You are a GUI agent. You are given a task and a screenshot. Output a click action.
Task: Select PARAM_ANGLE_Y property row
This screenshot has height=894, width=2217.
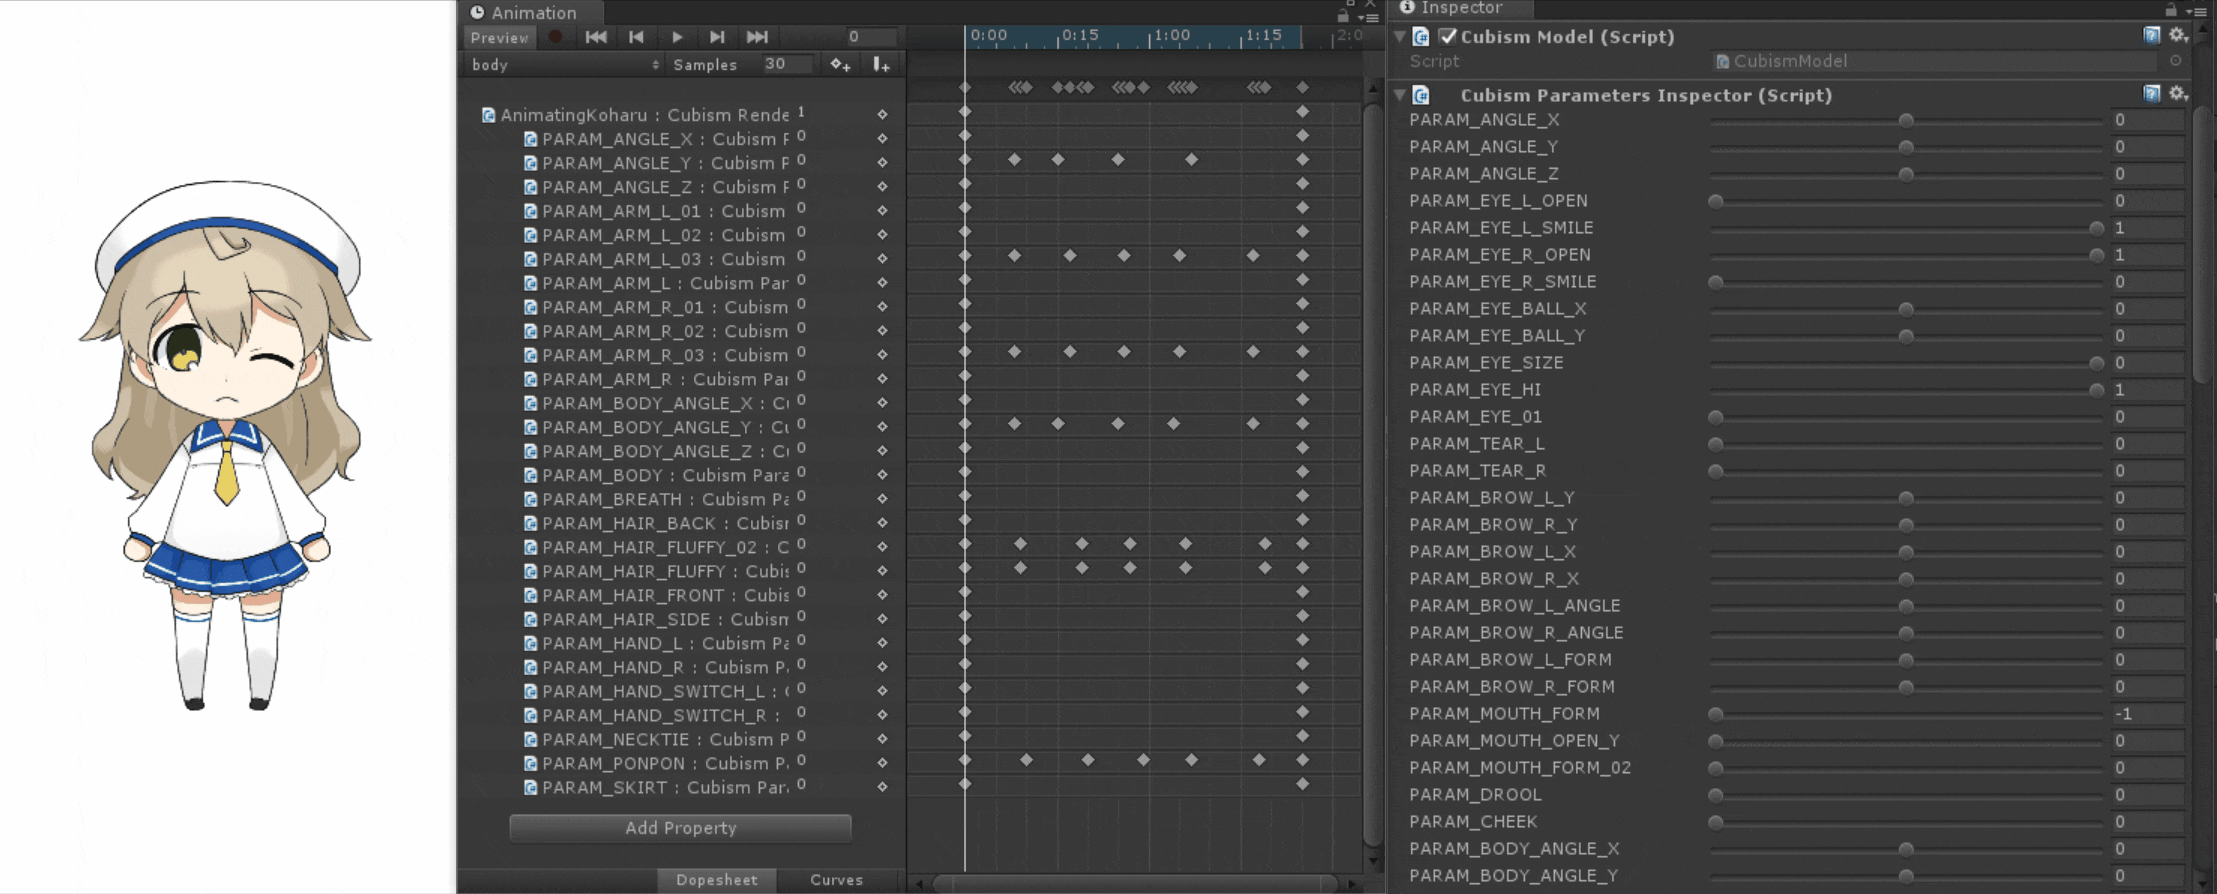[x=682, y=162]
